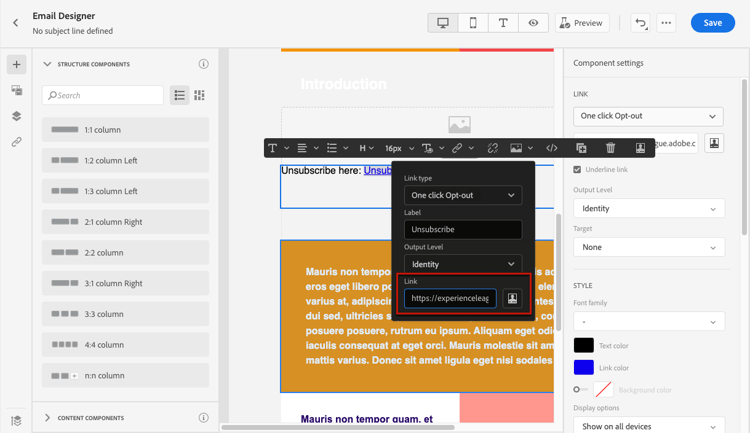Click the Preview button

coord(581,23)
